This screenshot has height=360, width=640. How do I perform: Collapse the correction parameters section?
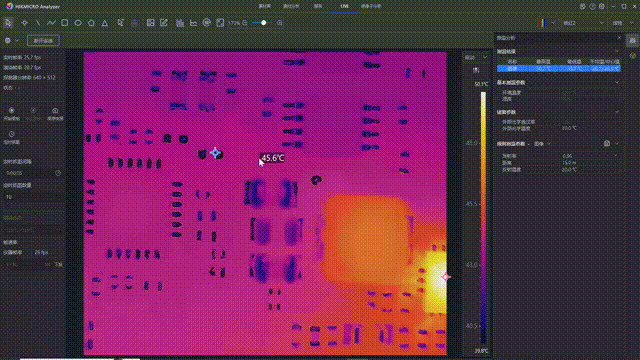616,112
